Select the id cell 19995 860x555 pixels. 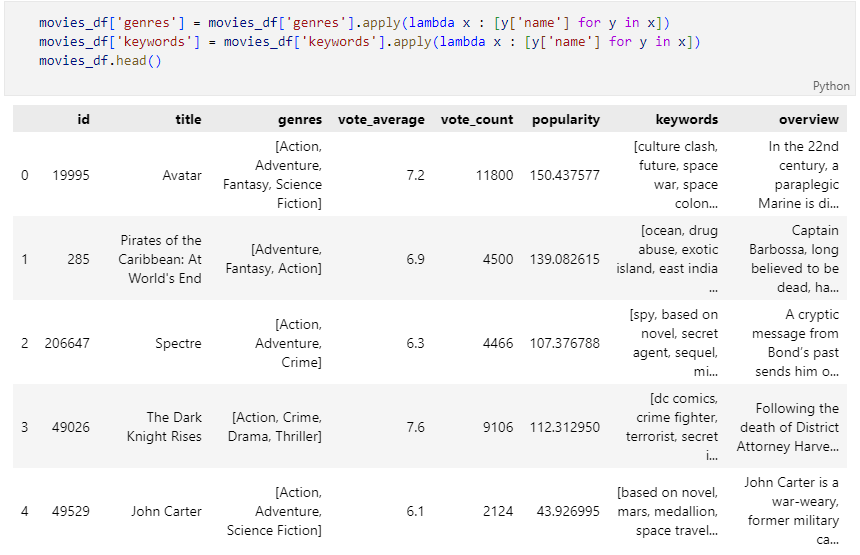pos(71,175)
